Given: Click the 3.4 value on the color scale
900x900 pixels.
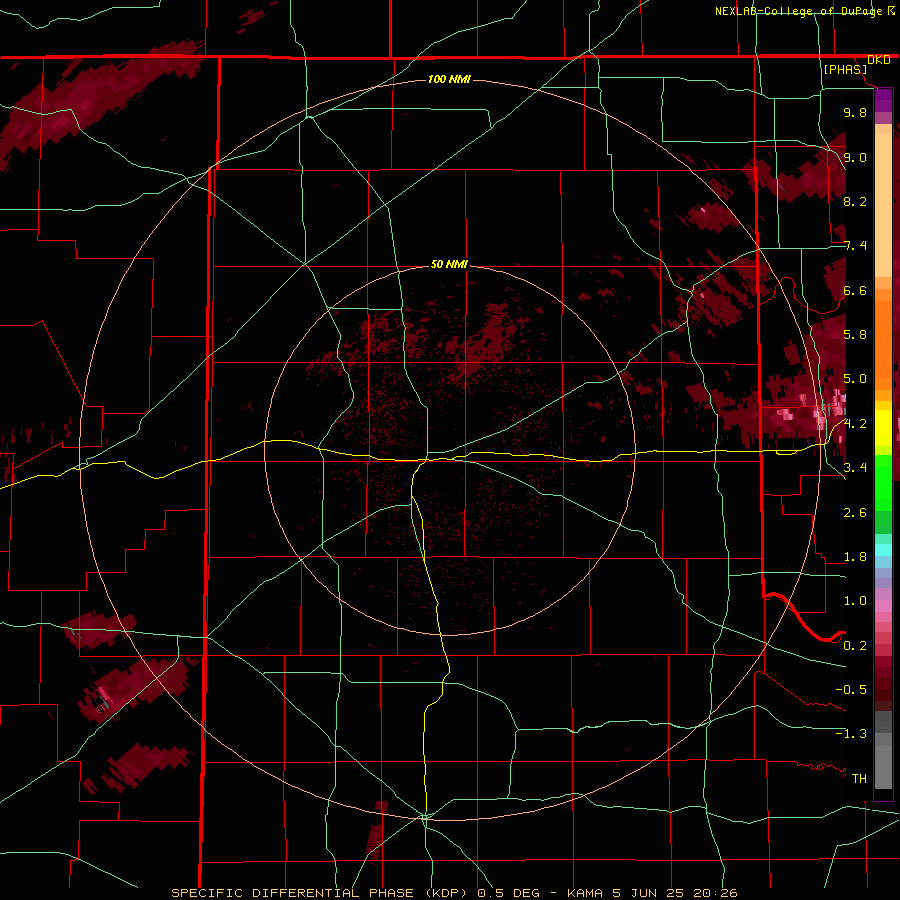Looking at the screenshot, I should [x=855, y=468].
